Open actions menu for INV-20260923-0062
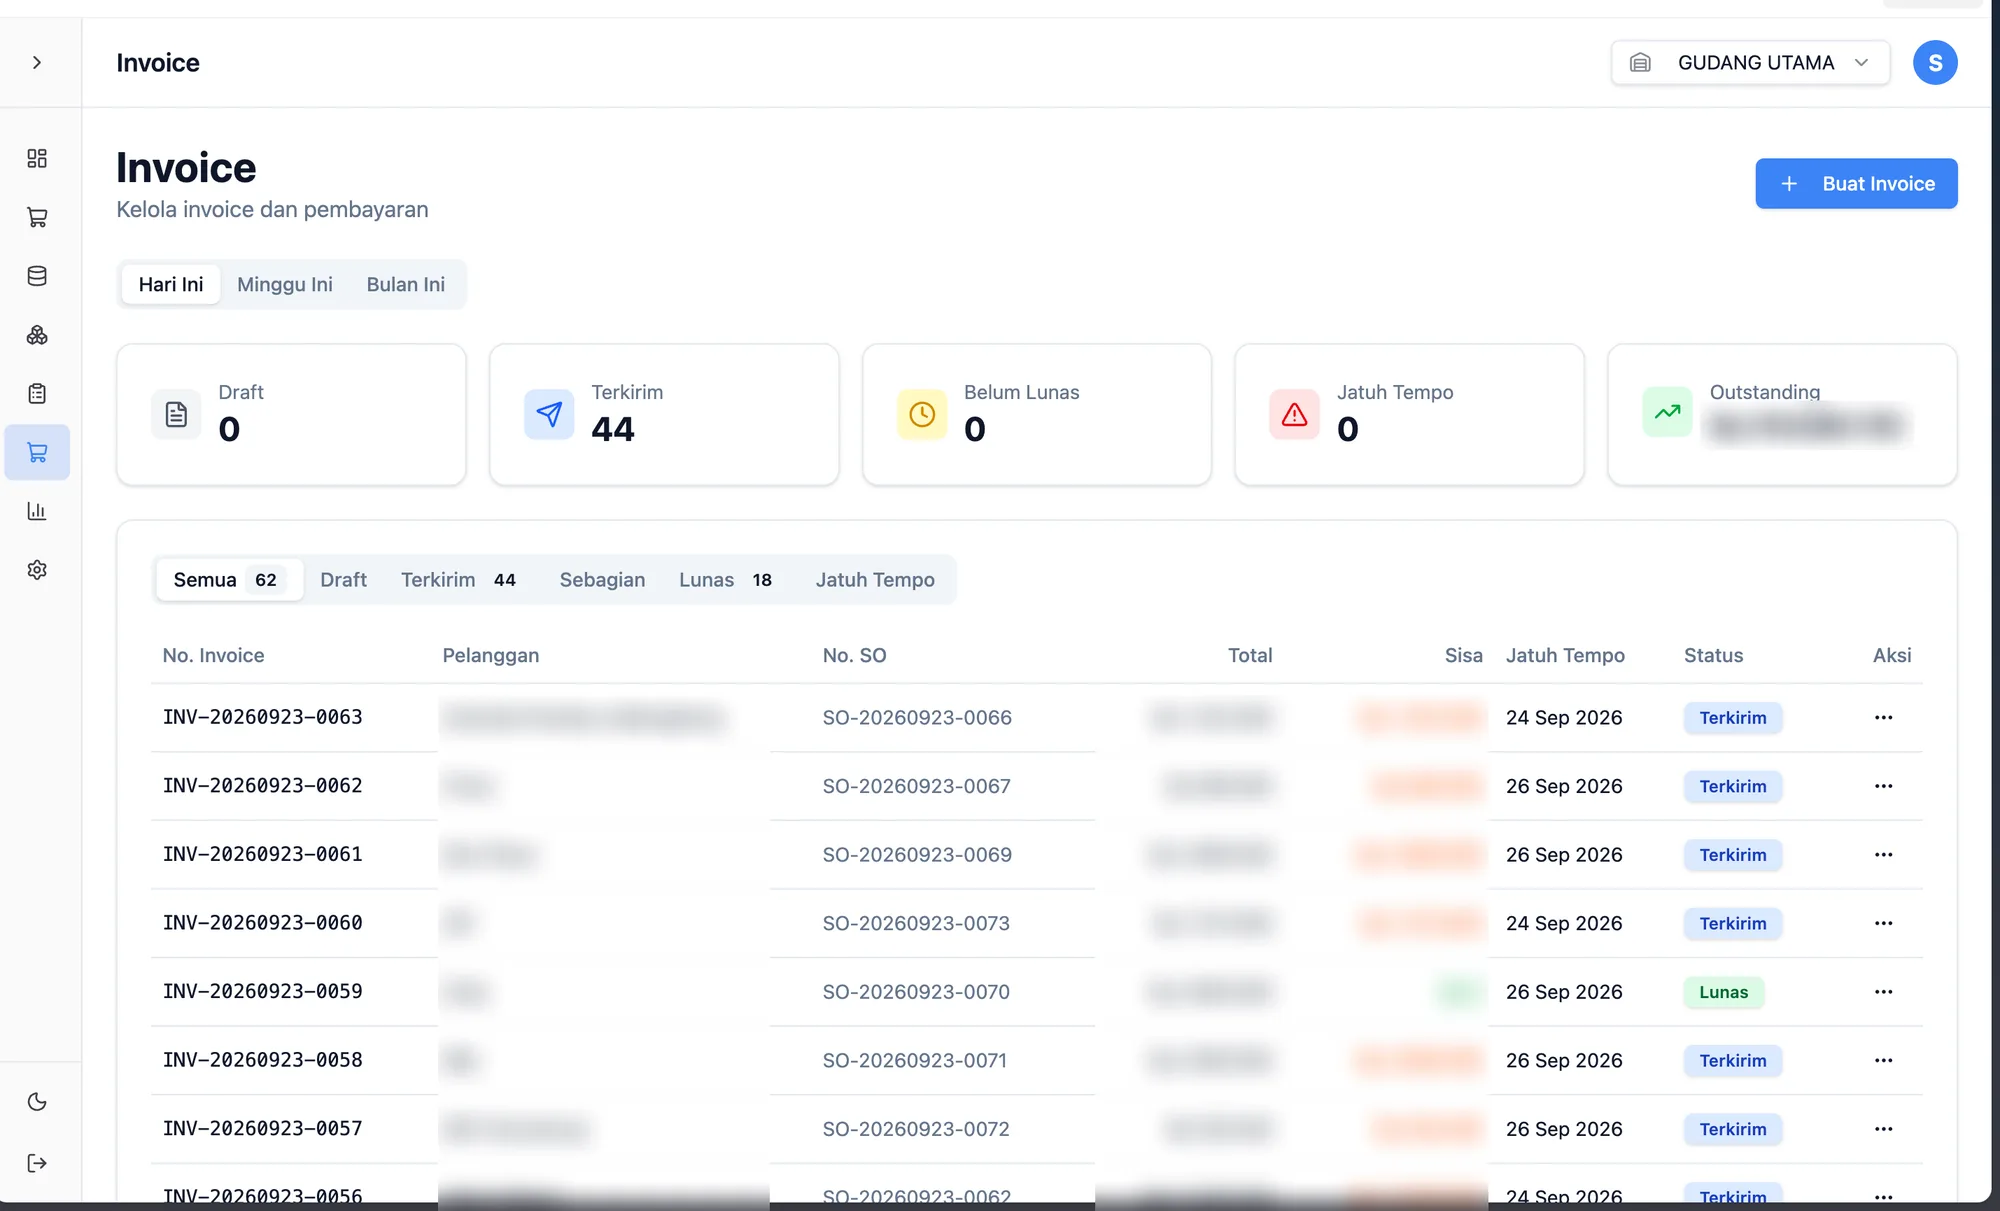 click(1883, 786)
